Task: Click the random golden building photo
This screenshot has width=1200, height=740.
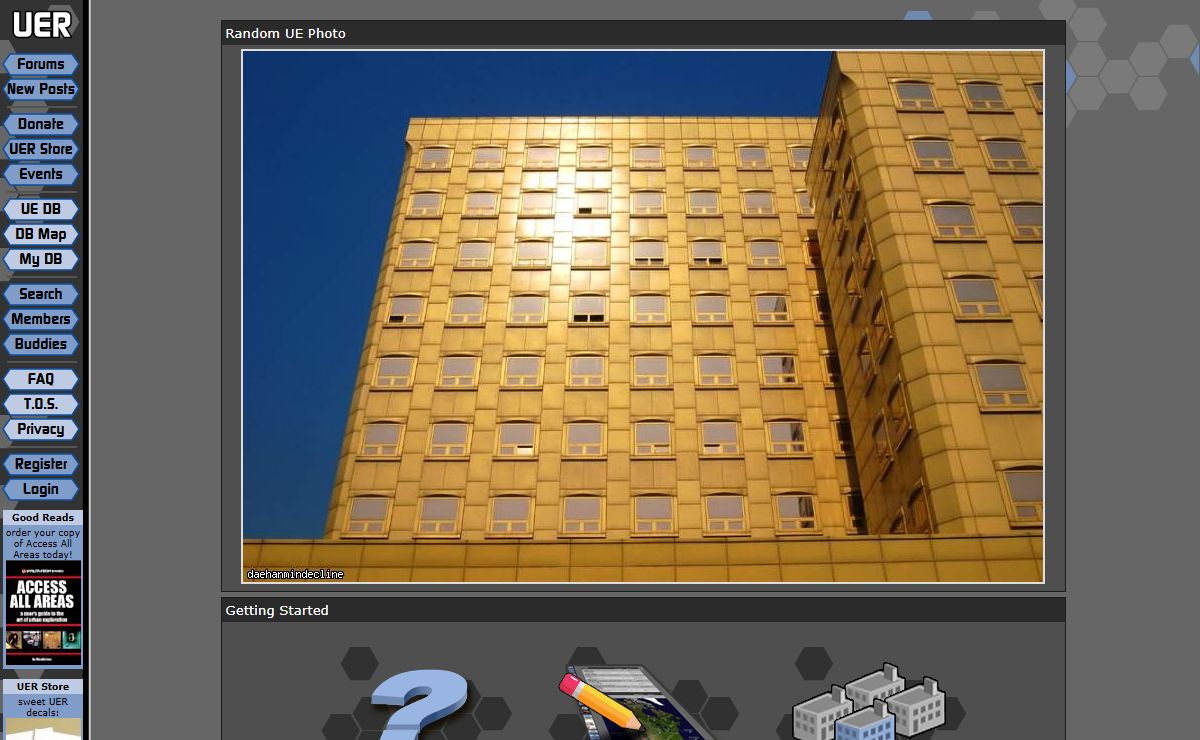Action: point(643,316)
